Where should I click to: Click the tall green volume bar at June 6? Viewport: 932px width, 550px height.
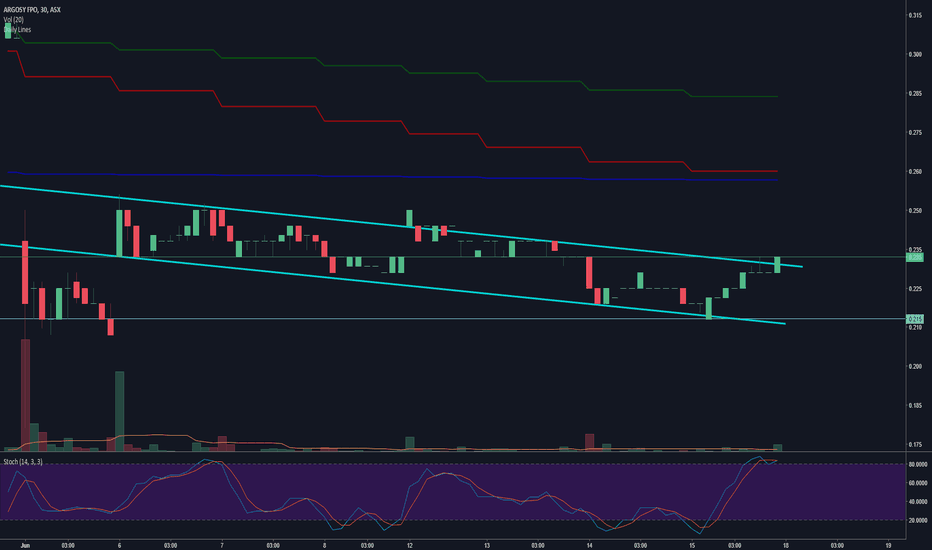[119, 411]
